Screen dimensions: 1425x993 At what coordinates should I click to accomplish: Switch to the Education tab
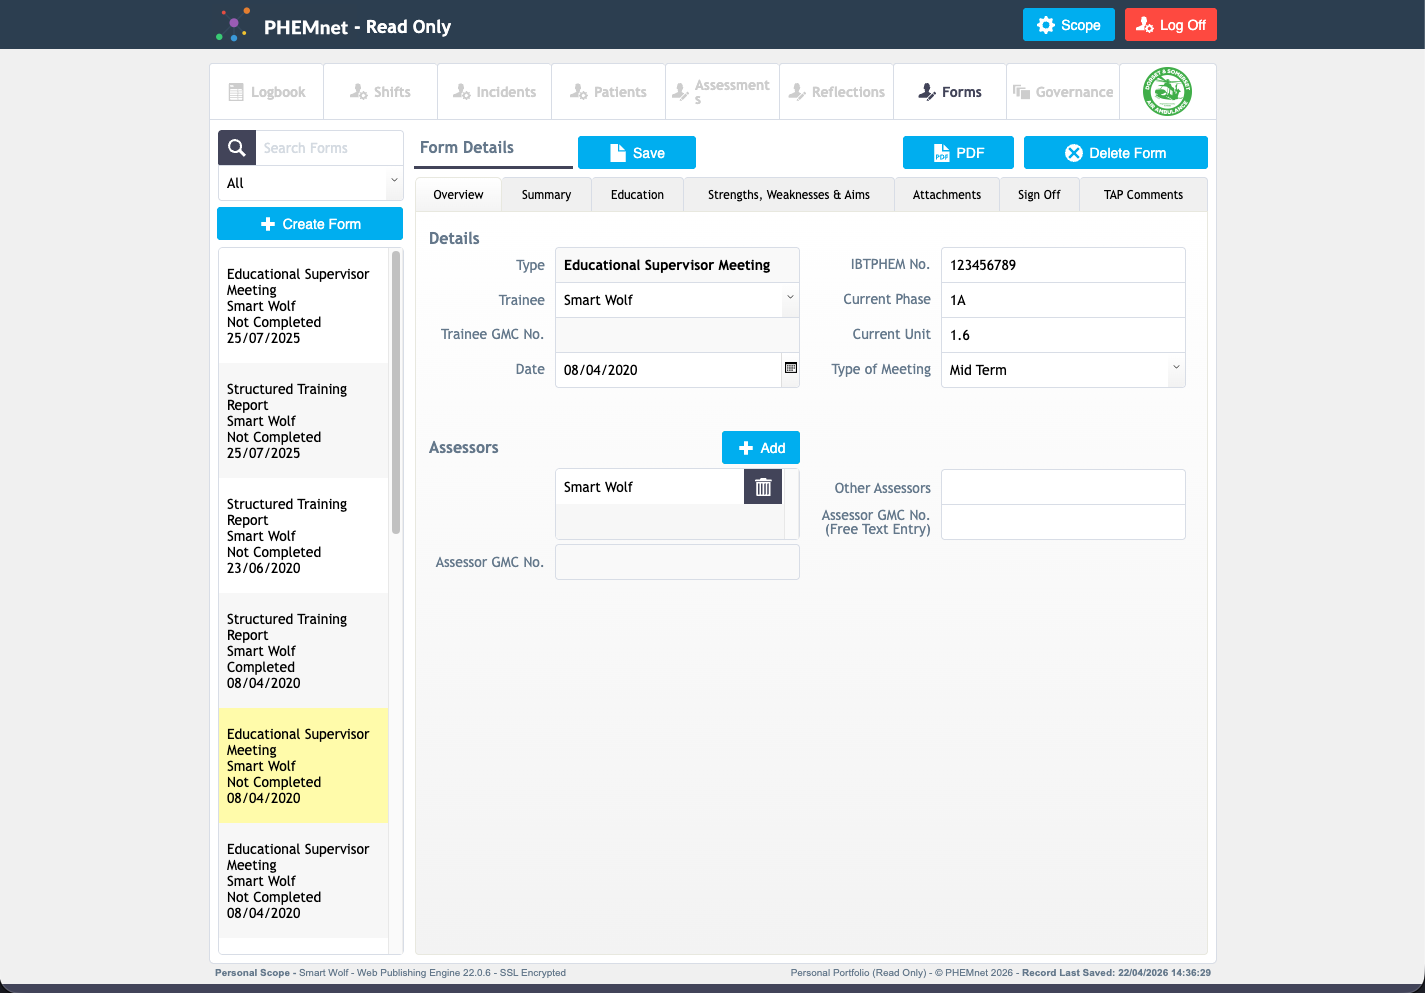pos(637,195)
